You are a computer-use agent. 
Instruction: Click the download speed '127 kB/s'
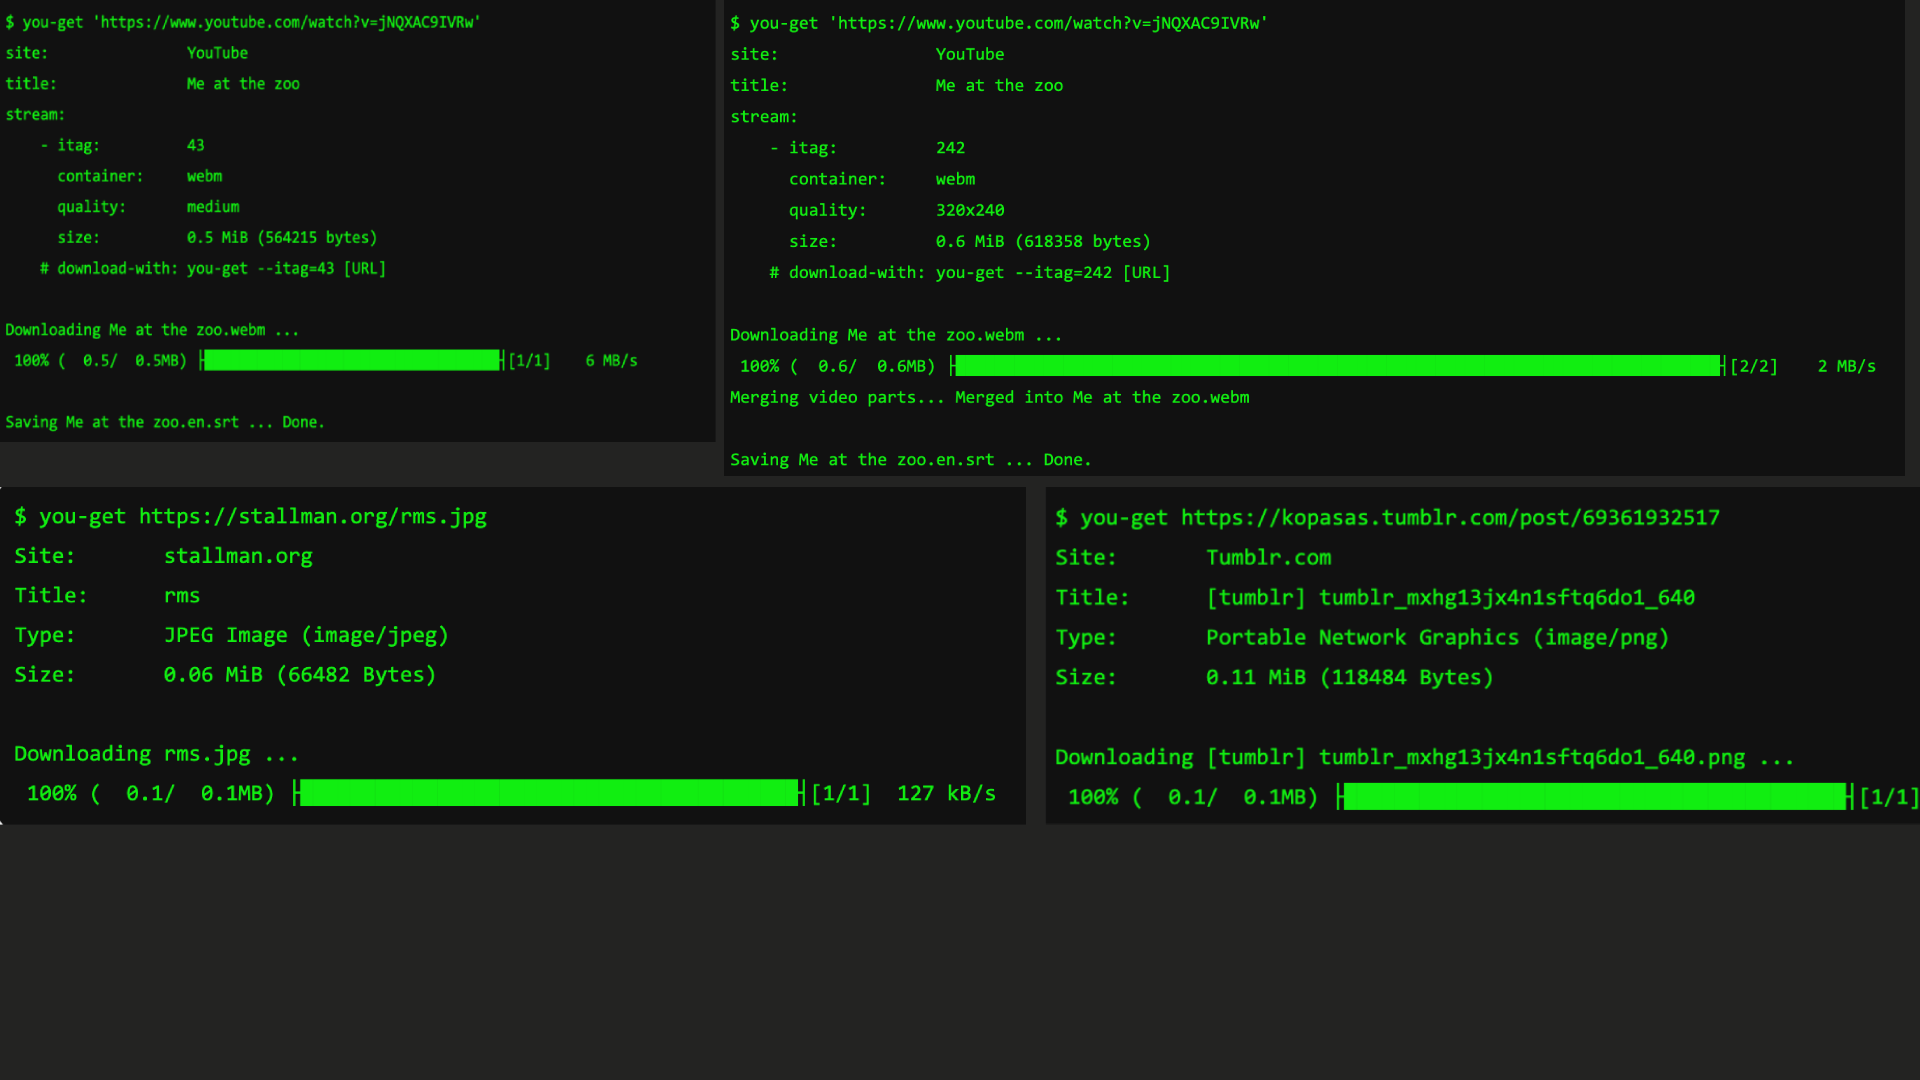pyautogui.click(x=946, y=793)
